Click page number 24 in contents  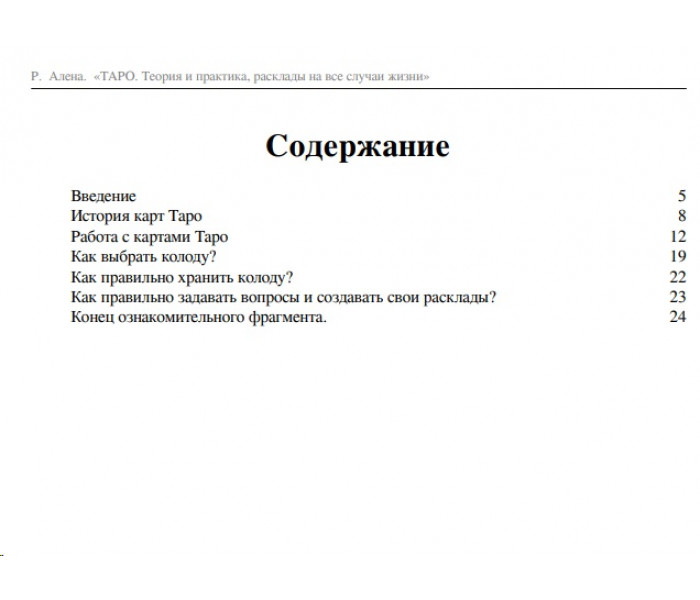click(678, 317)
